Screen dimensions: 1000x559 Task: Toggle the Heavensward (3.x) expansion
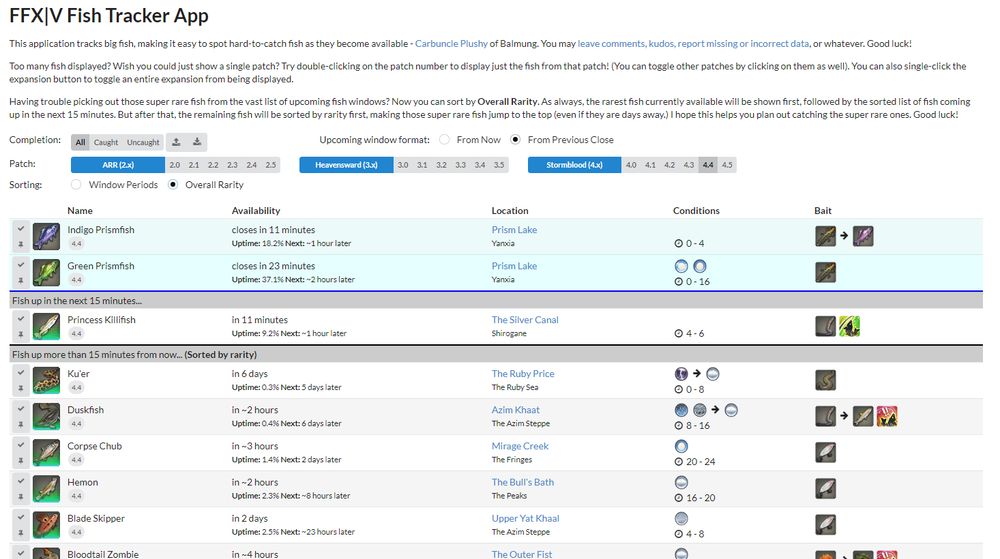pos(346,165)
